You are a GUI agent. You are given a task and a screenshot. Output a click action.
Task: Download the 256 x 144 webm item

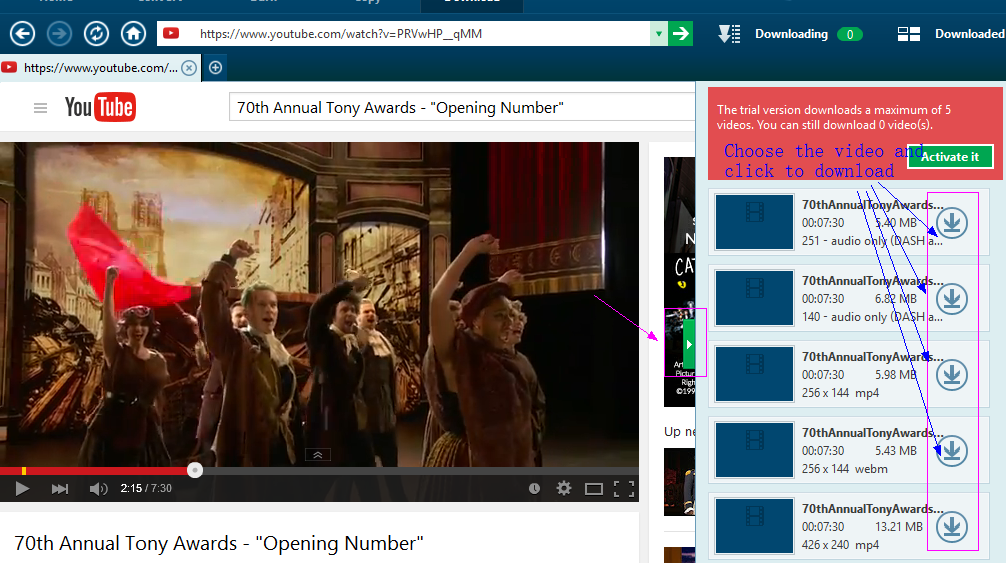pyautogui.click(x=952, y=451)
